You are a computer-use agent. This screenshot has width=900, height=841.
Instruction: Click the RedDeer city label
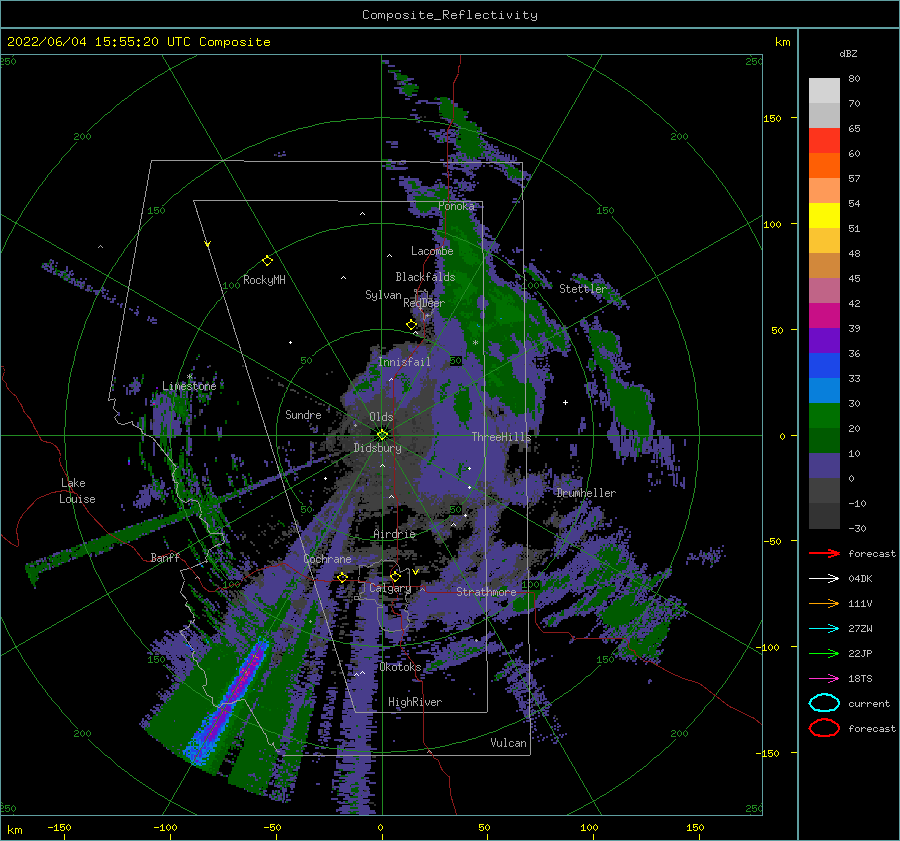(424, 303)
